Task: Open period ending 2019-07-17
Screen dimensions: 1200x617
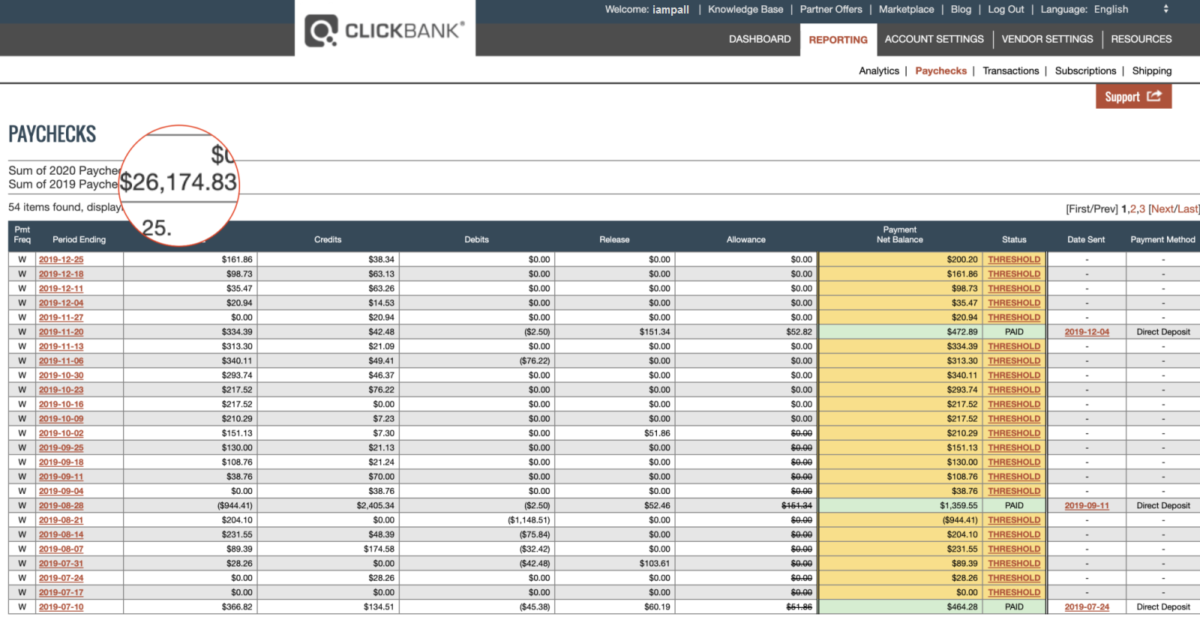Action: click(x=61, y=593)
